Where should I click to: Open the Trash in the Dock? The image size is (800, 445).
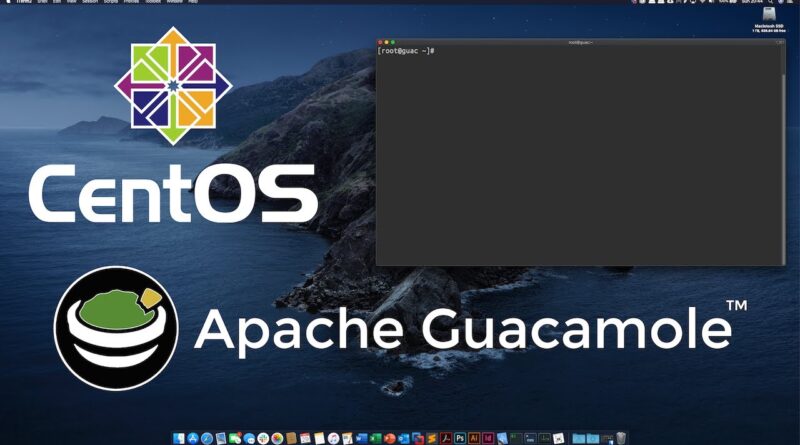pyautogui.click(x=621, y=438)
